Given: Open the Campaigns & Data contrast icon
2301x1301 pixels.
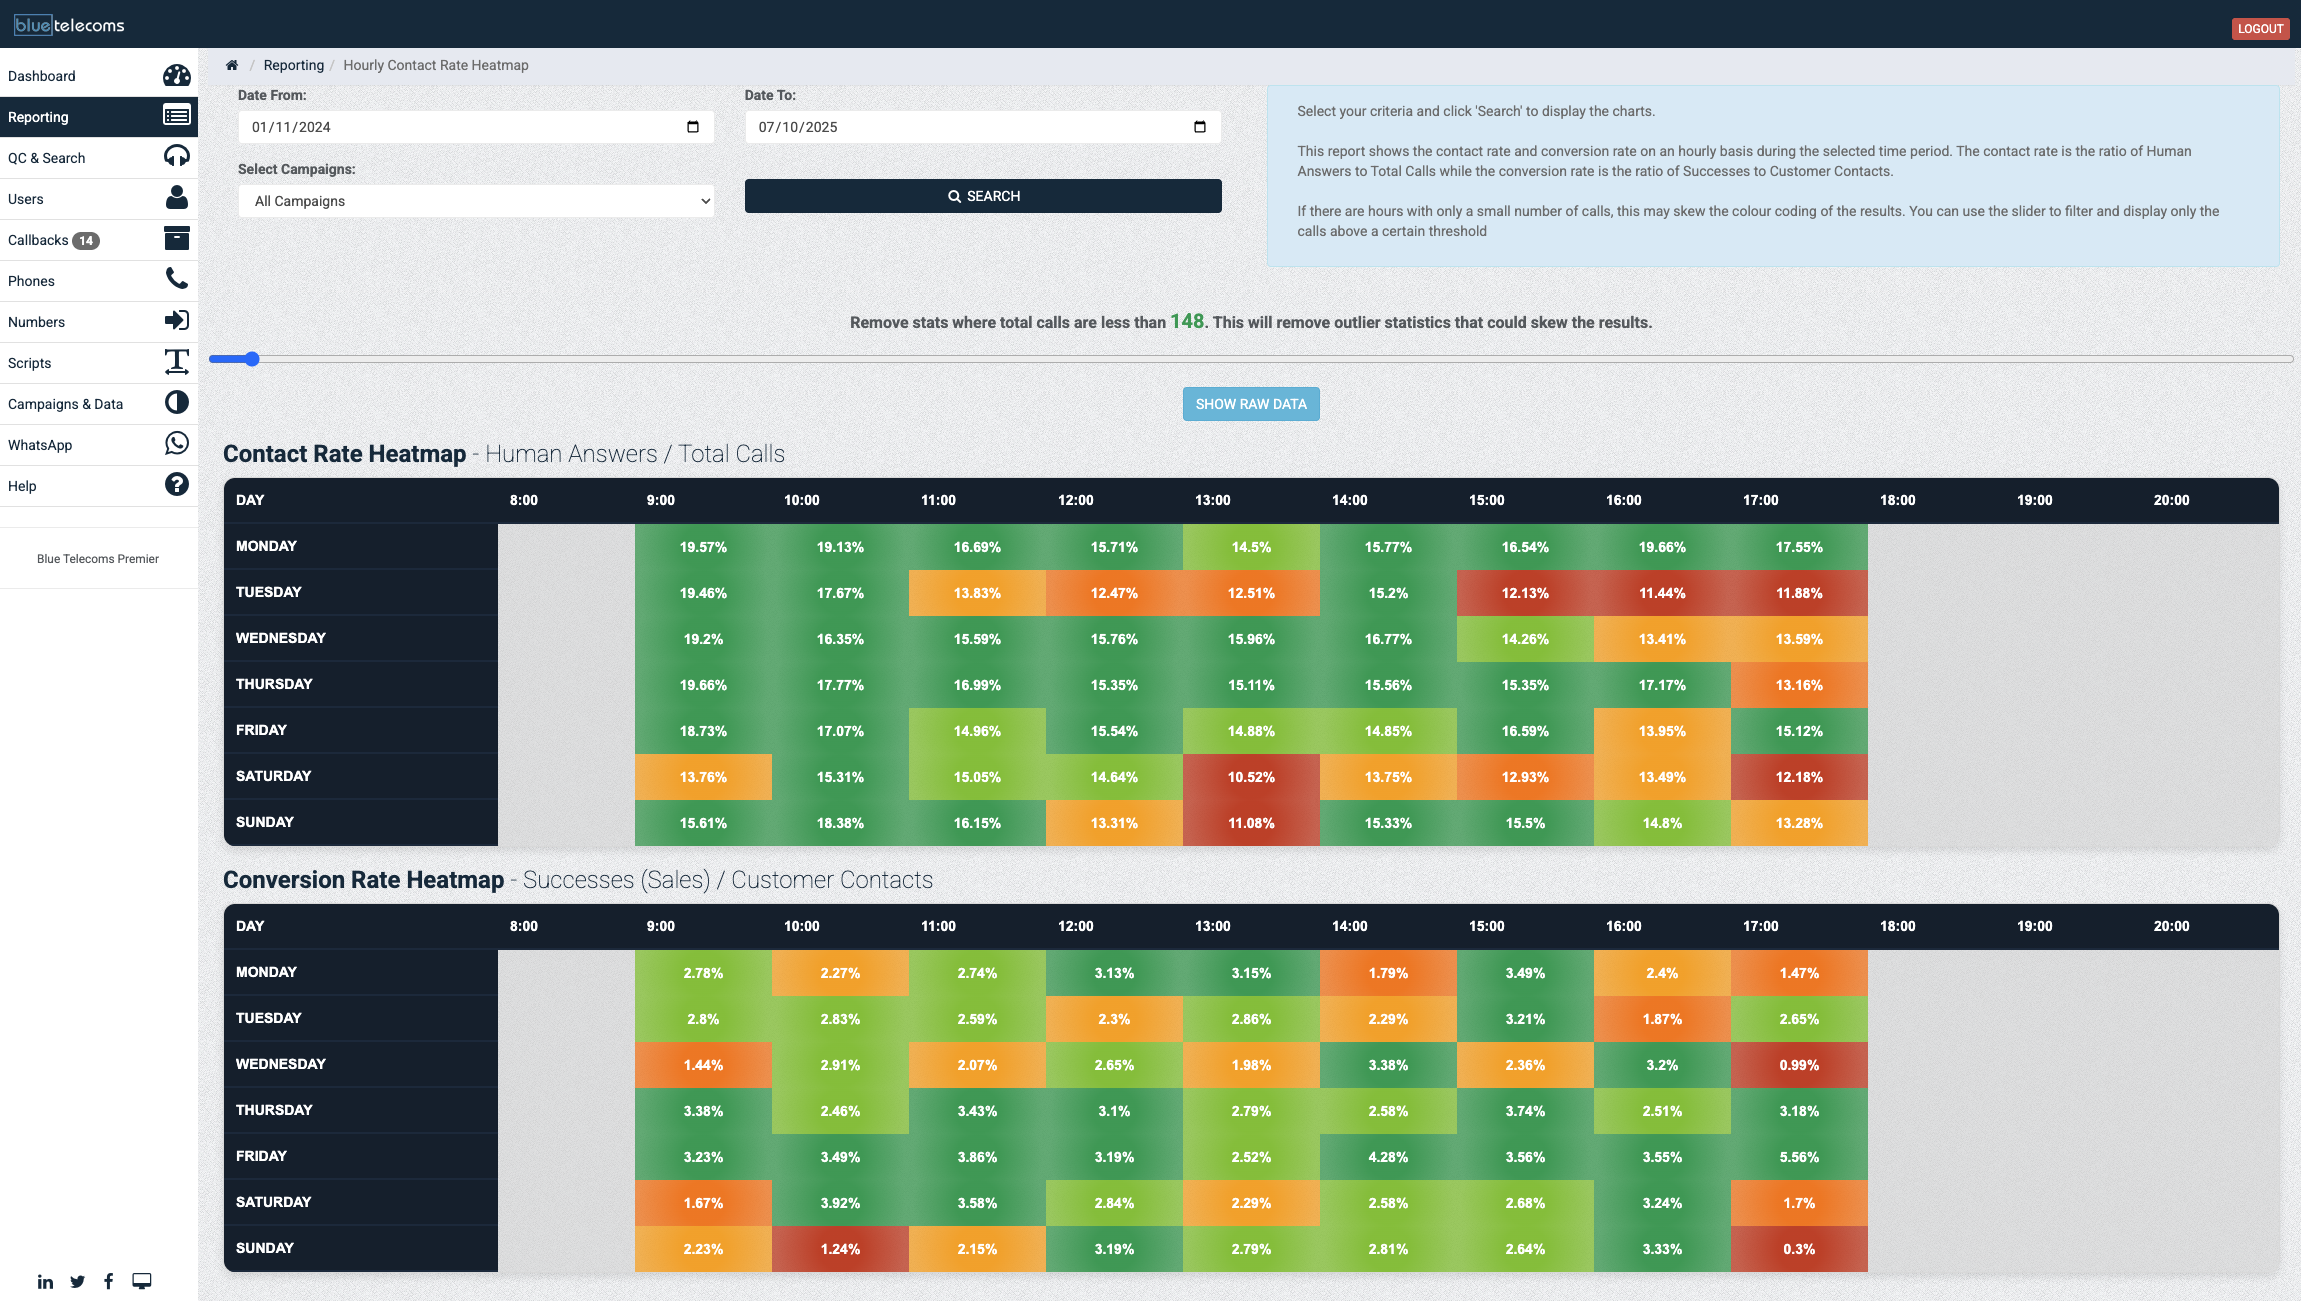Looking at the screenshot, I should click(x=177, y=403).
